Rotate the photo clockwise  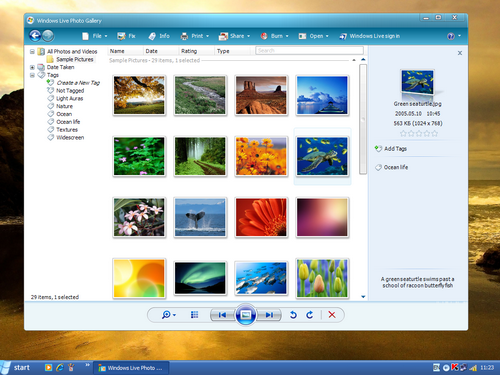click(x=310, y=315)
